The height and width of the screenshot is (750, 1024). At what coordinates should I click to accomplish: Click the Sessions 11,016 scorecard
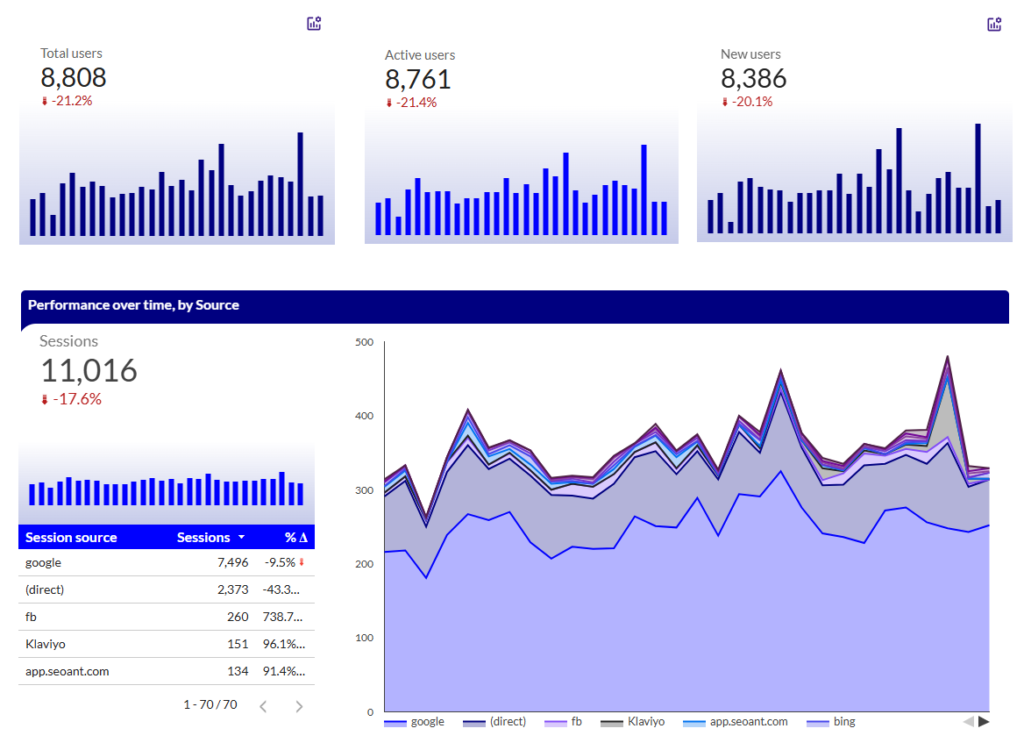click(89, 371)
